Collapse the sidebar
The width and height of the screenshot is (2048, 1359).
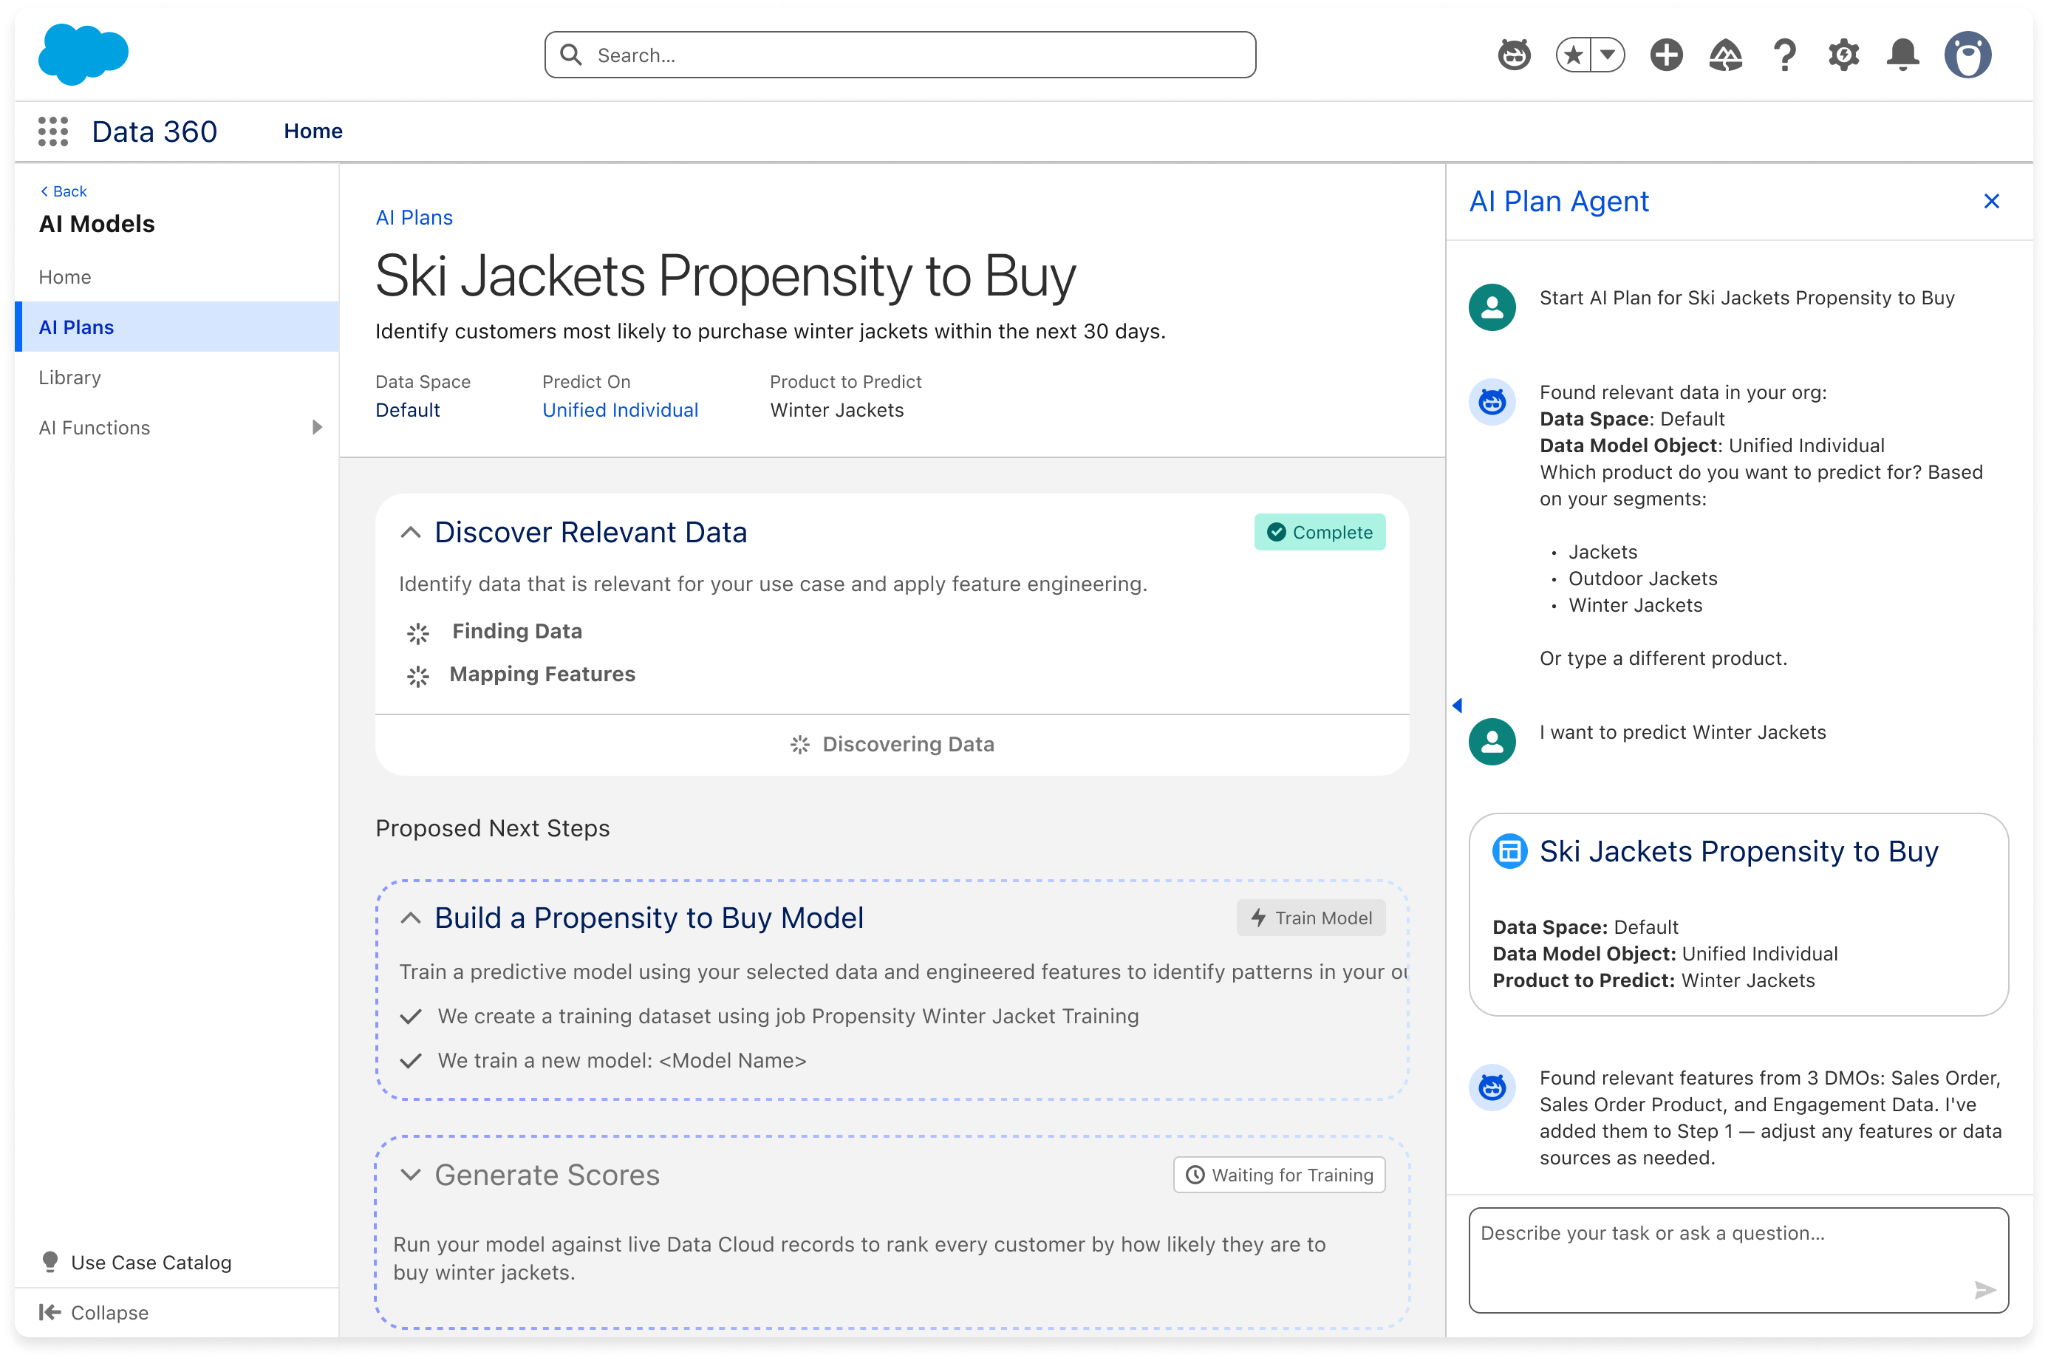[109, 1312]
